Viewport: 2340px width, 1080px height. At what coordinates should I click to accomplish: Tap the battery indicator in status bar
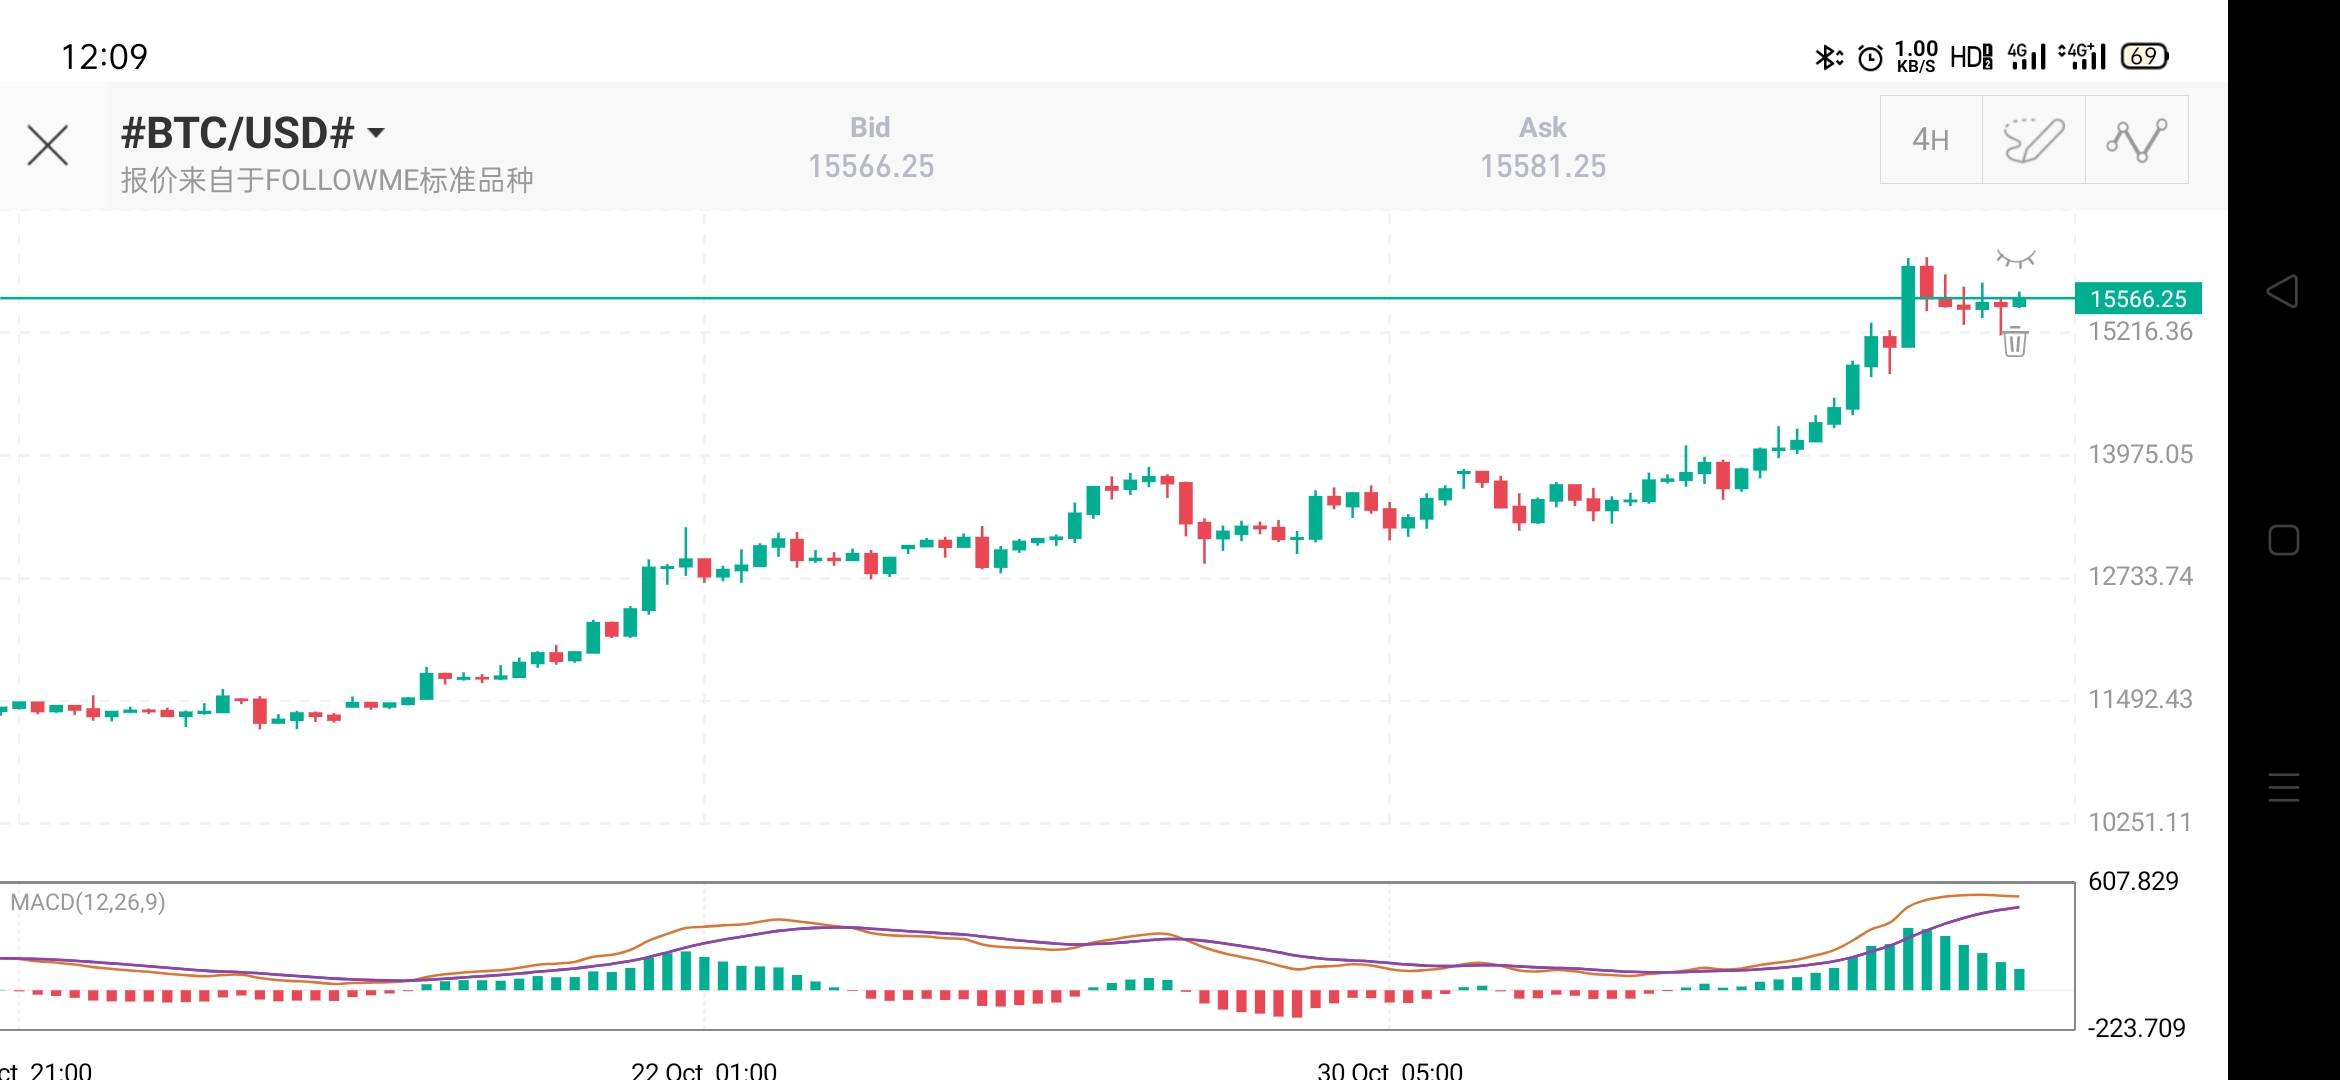pyautogui.click(x=2144, y=56)
